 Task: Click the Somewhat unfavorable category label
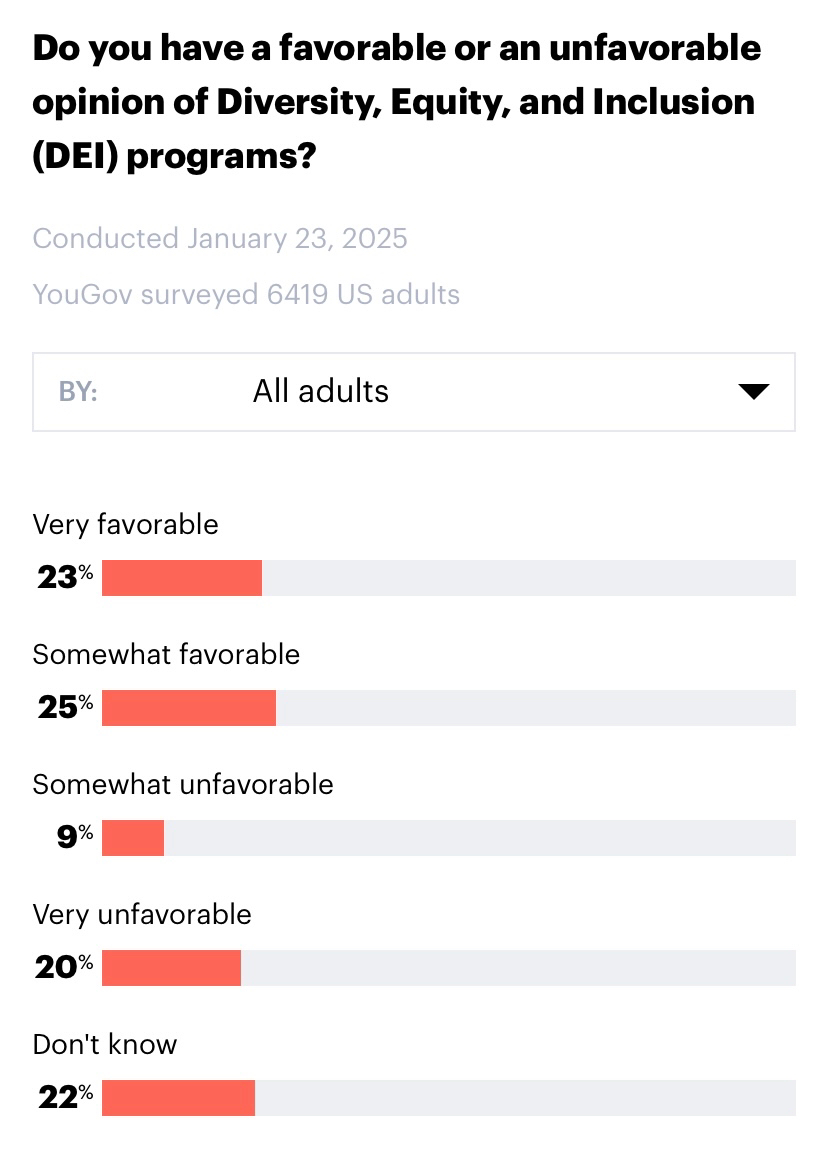click(183, 784)
